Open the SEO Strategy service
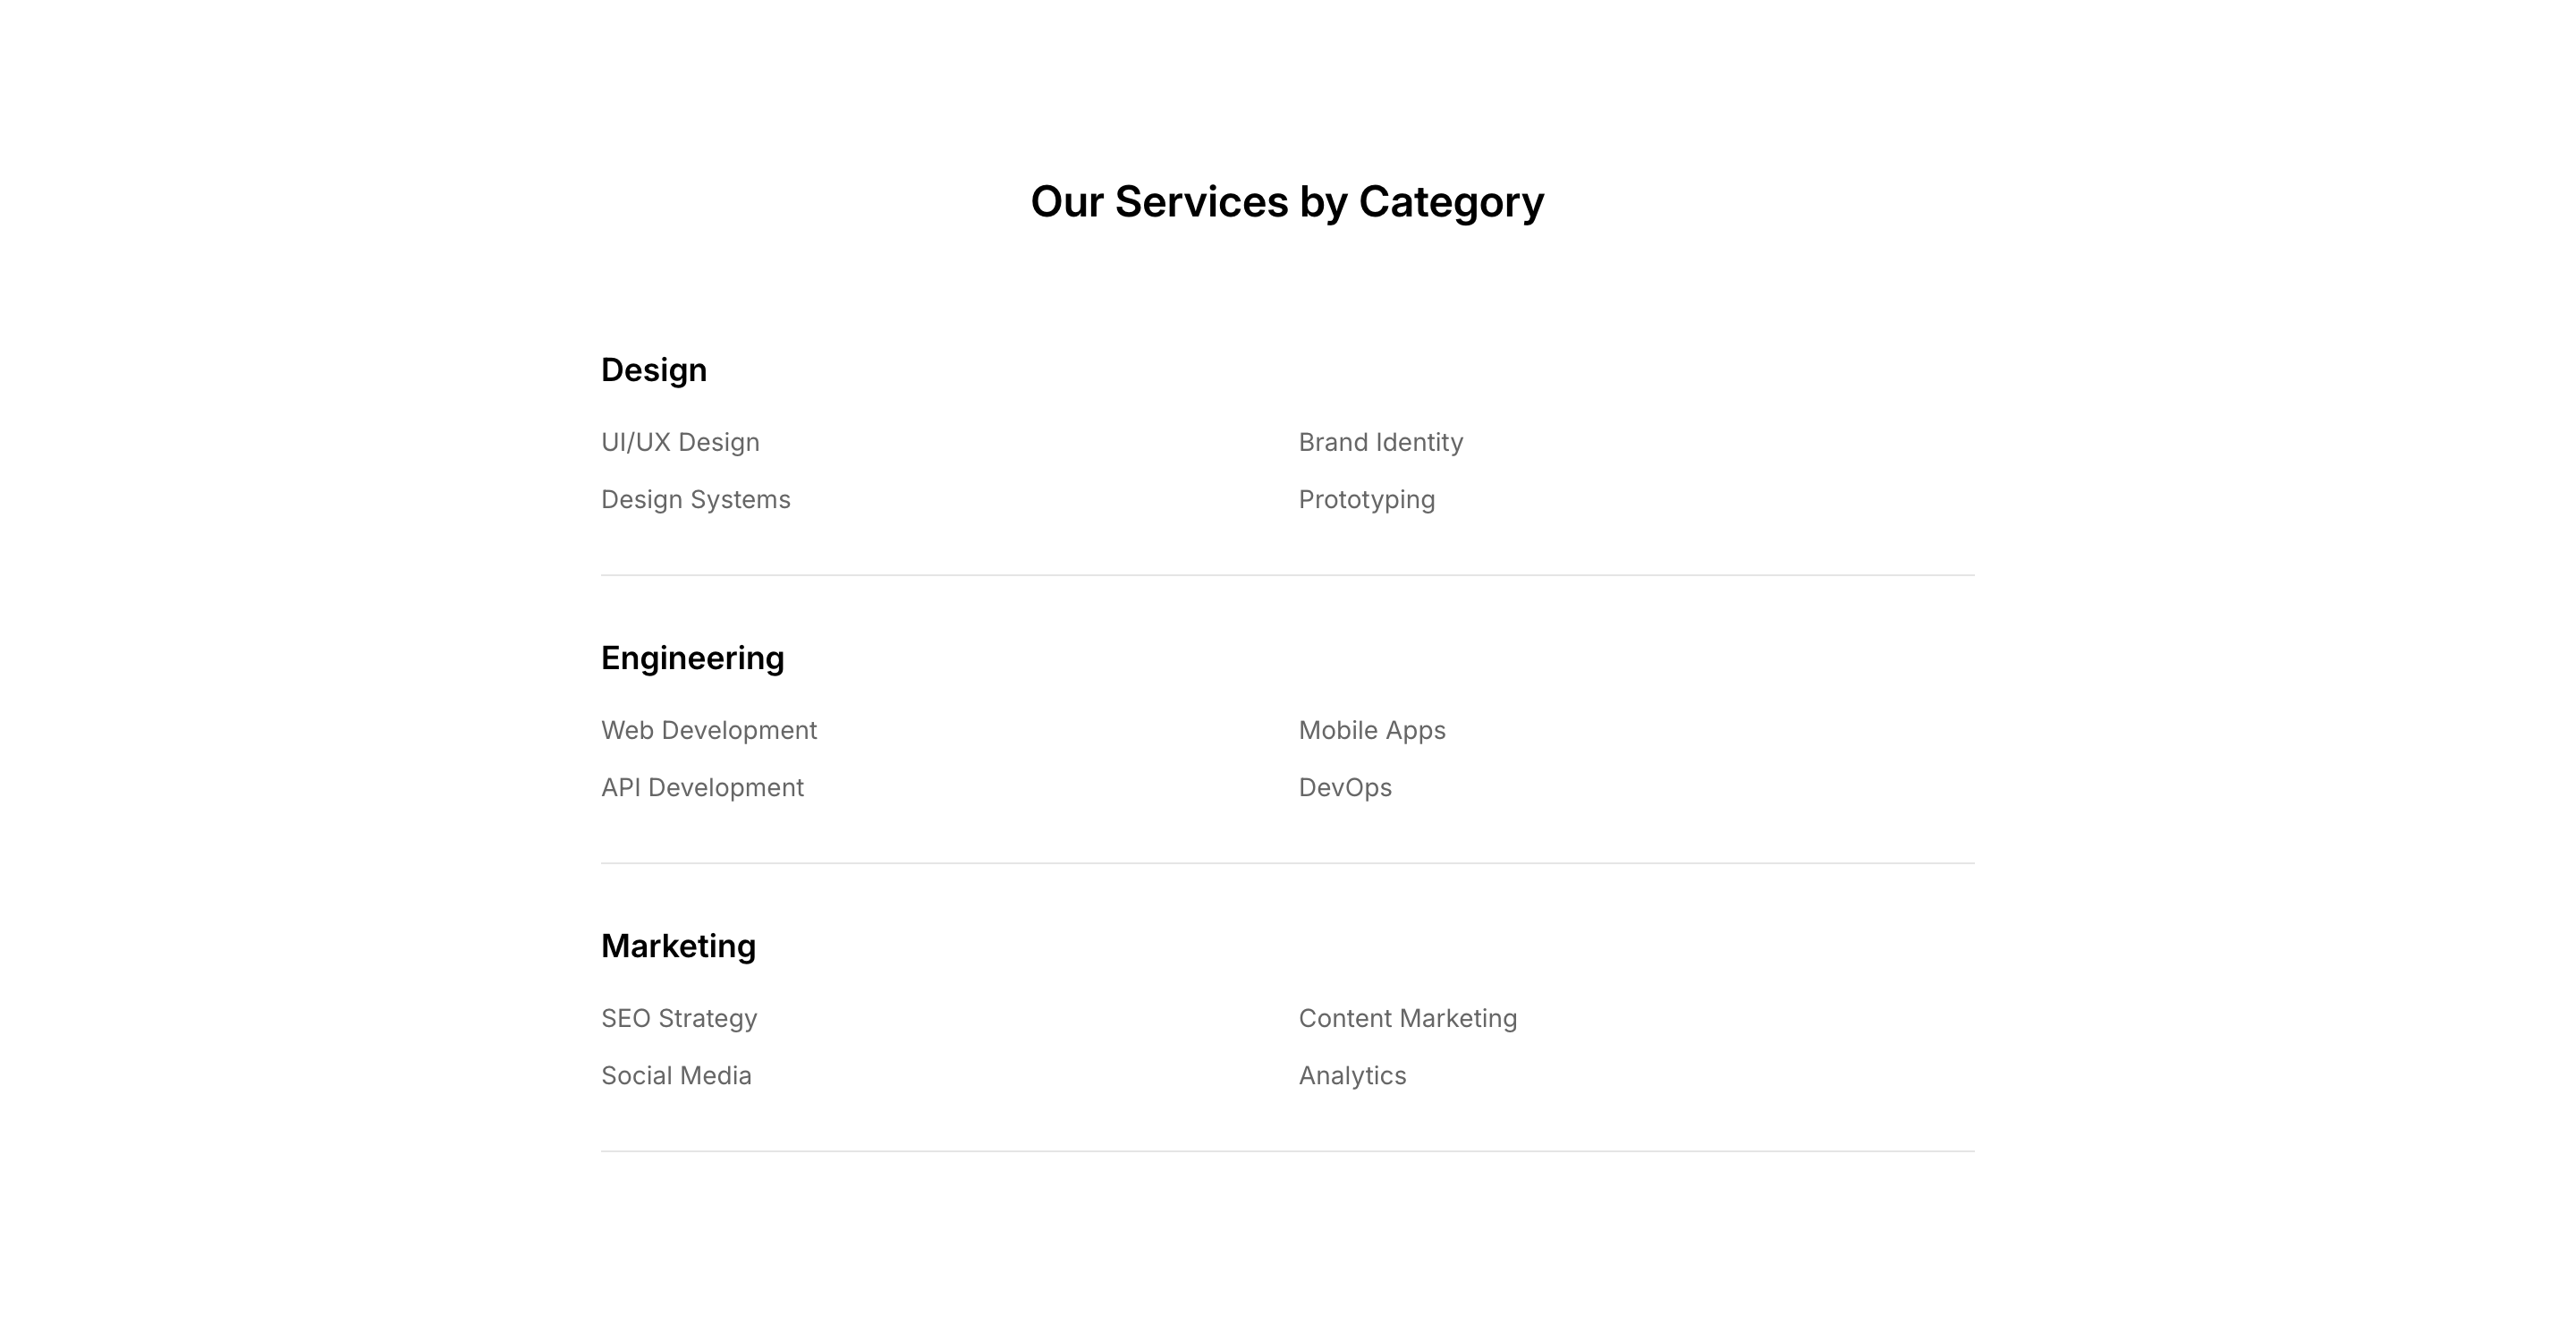 679,1018
